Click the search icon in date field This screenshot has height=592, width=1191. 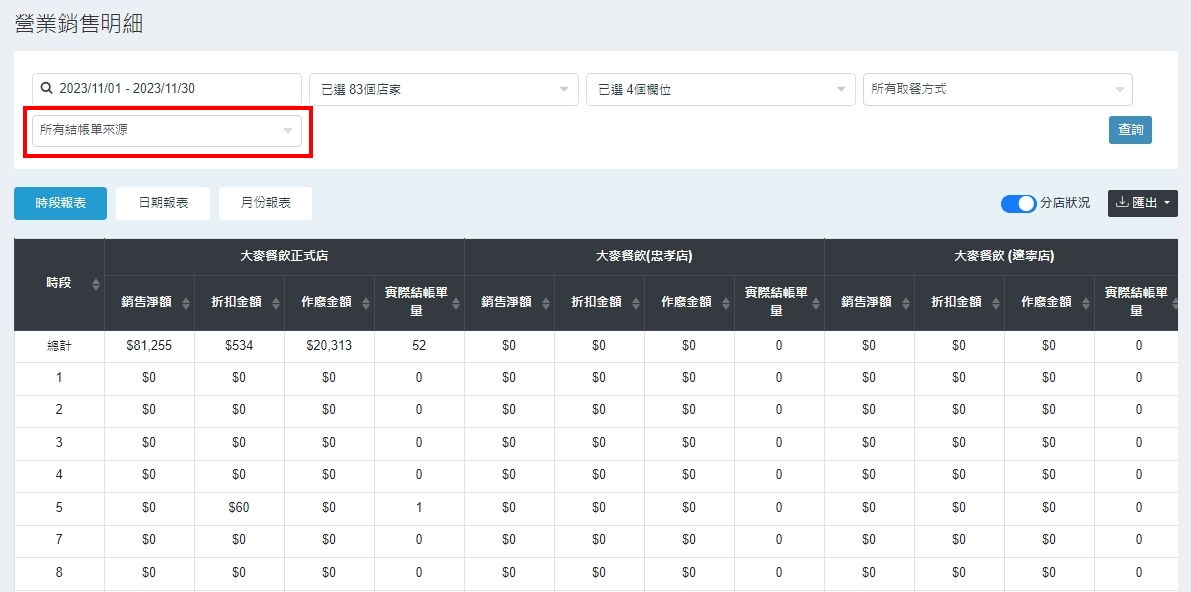[46, 89]
